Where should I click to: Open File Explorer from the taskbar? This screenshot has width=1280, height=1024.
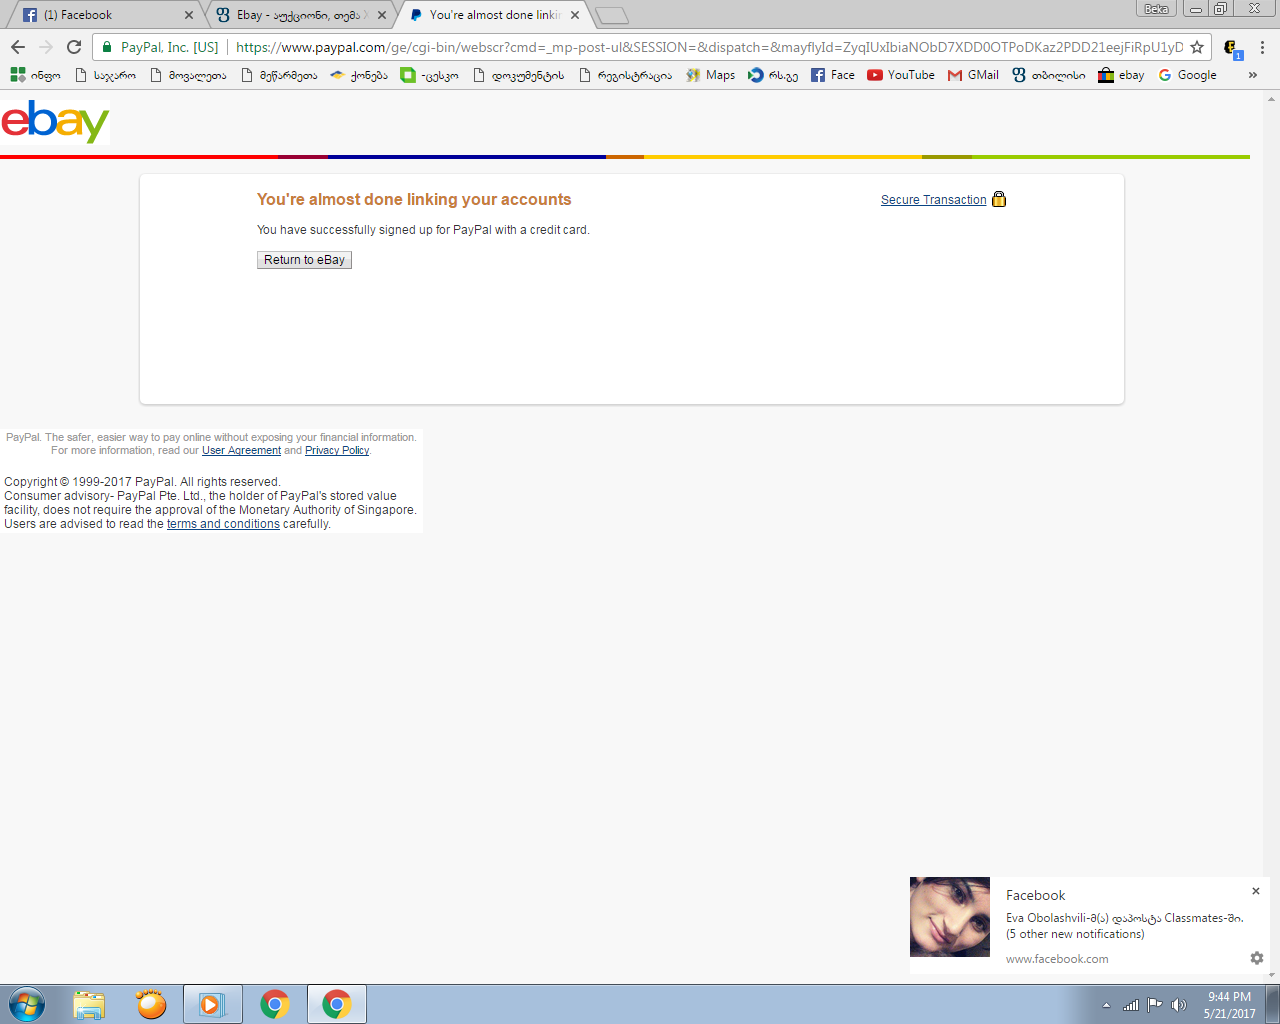(x=89, y=1004)
